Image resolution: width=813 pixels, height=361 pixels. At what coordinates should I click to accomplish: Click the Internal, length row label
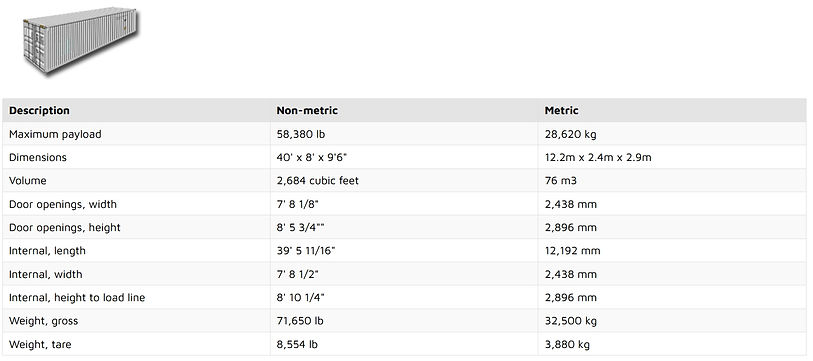(x=47, y=251)
